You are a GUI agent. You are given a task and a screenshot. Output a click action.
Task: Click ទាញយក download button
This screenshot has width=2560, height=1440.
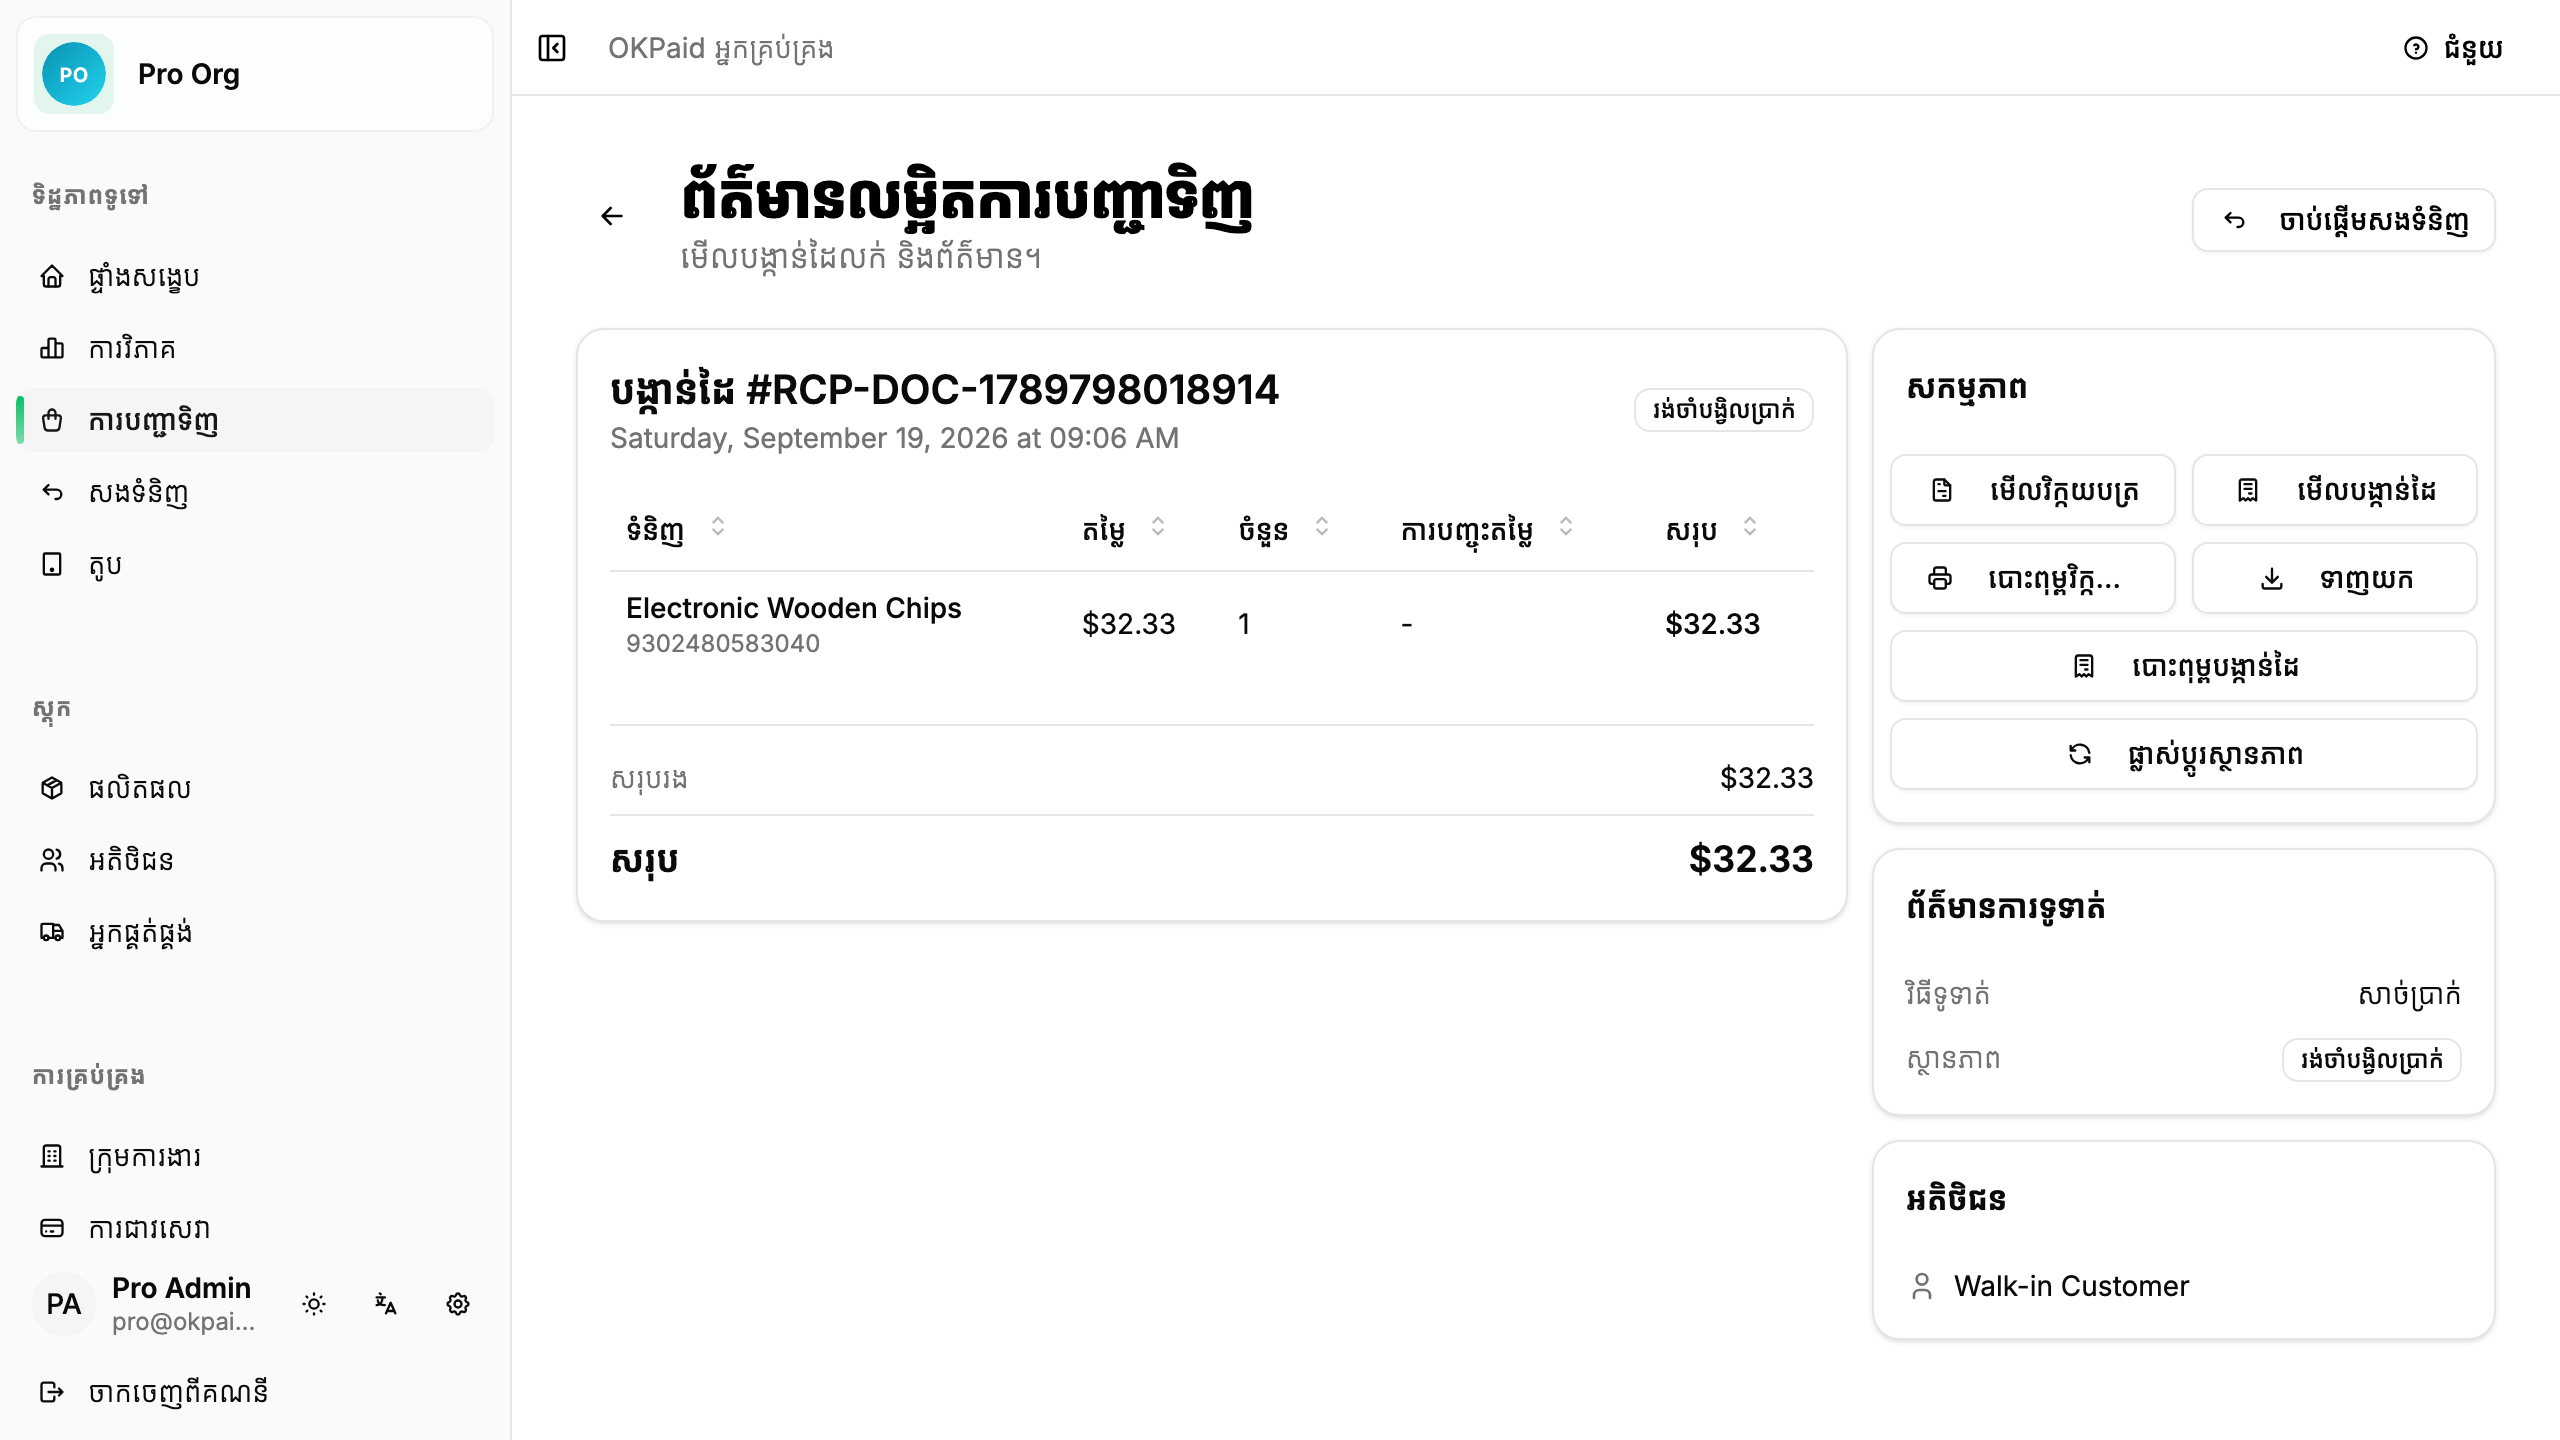[2334, 578]
